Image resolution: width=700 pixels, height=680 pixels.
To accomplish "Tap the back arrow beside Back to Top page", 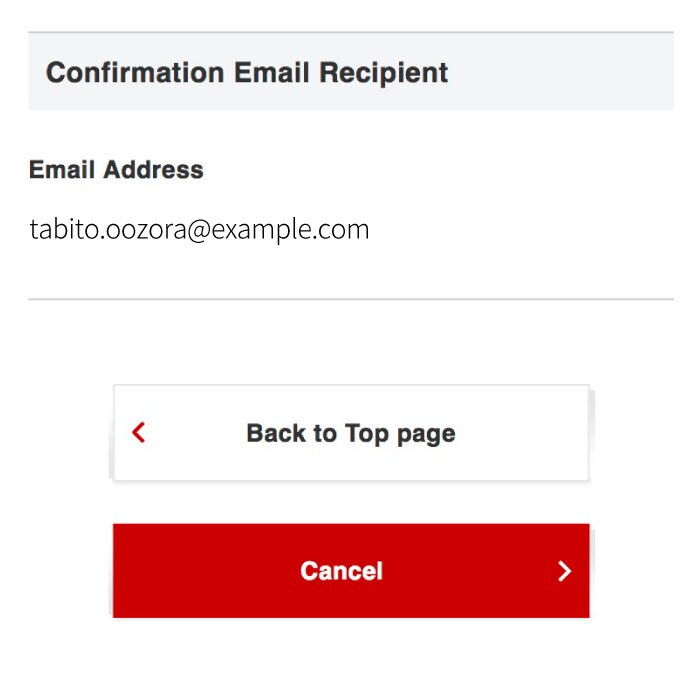I will [139, 433].
